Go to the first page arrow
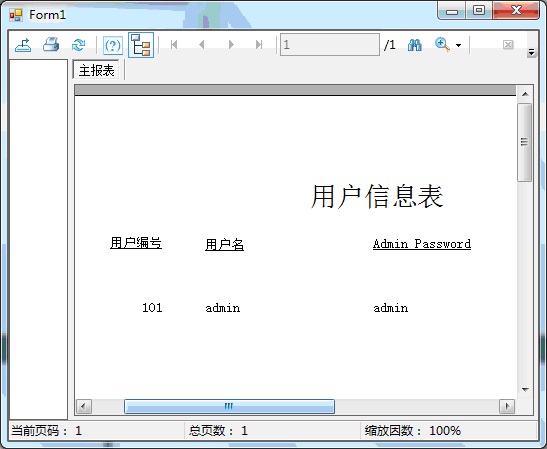Image resolution: width=547 pixels, height=449 pixels. (174, 45)
